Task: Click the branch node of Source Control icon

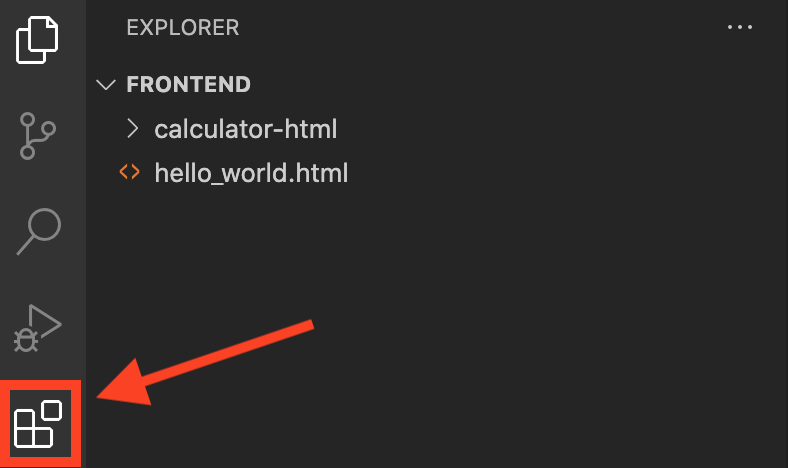Action: click(49, 130)
